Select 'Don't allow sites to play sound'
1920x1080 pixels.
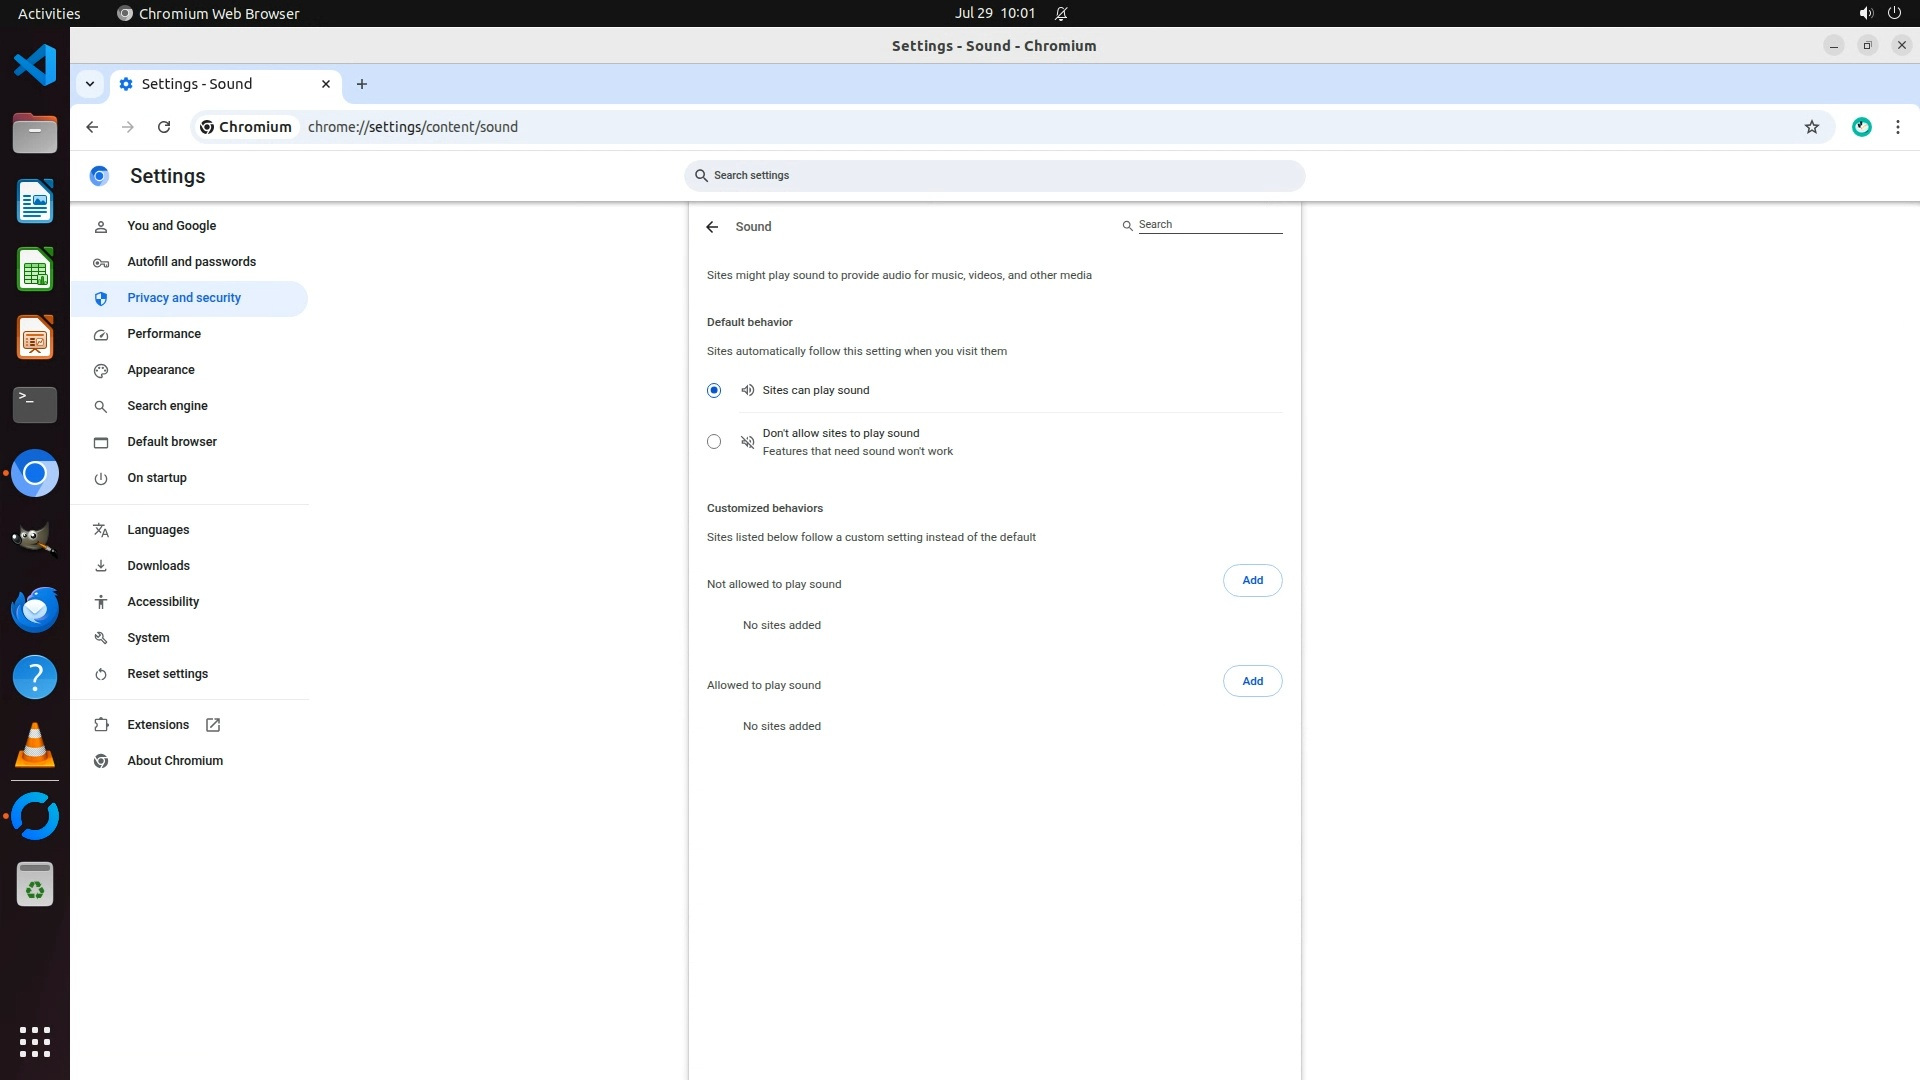714,441
